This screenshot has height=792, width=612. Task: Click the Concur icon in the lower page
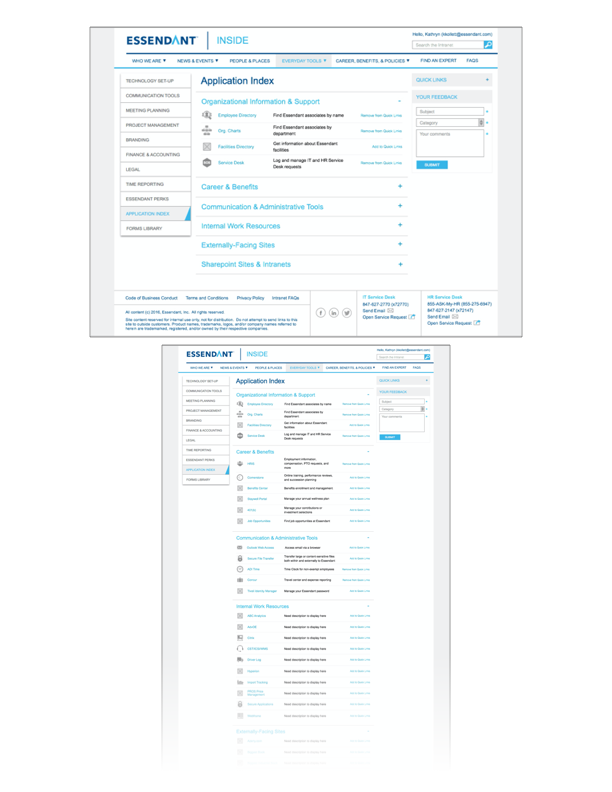pos(240,580)
